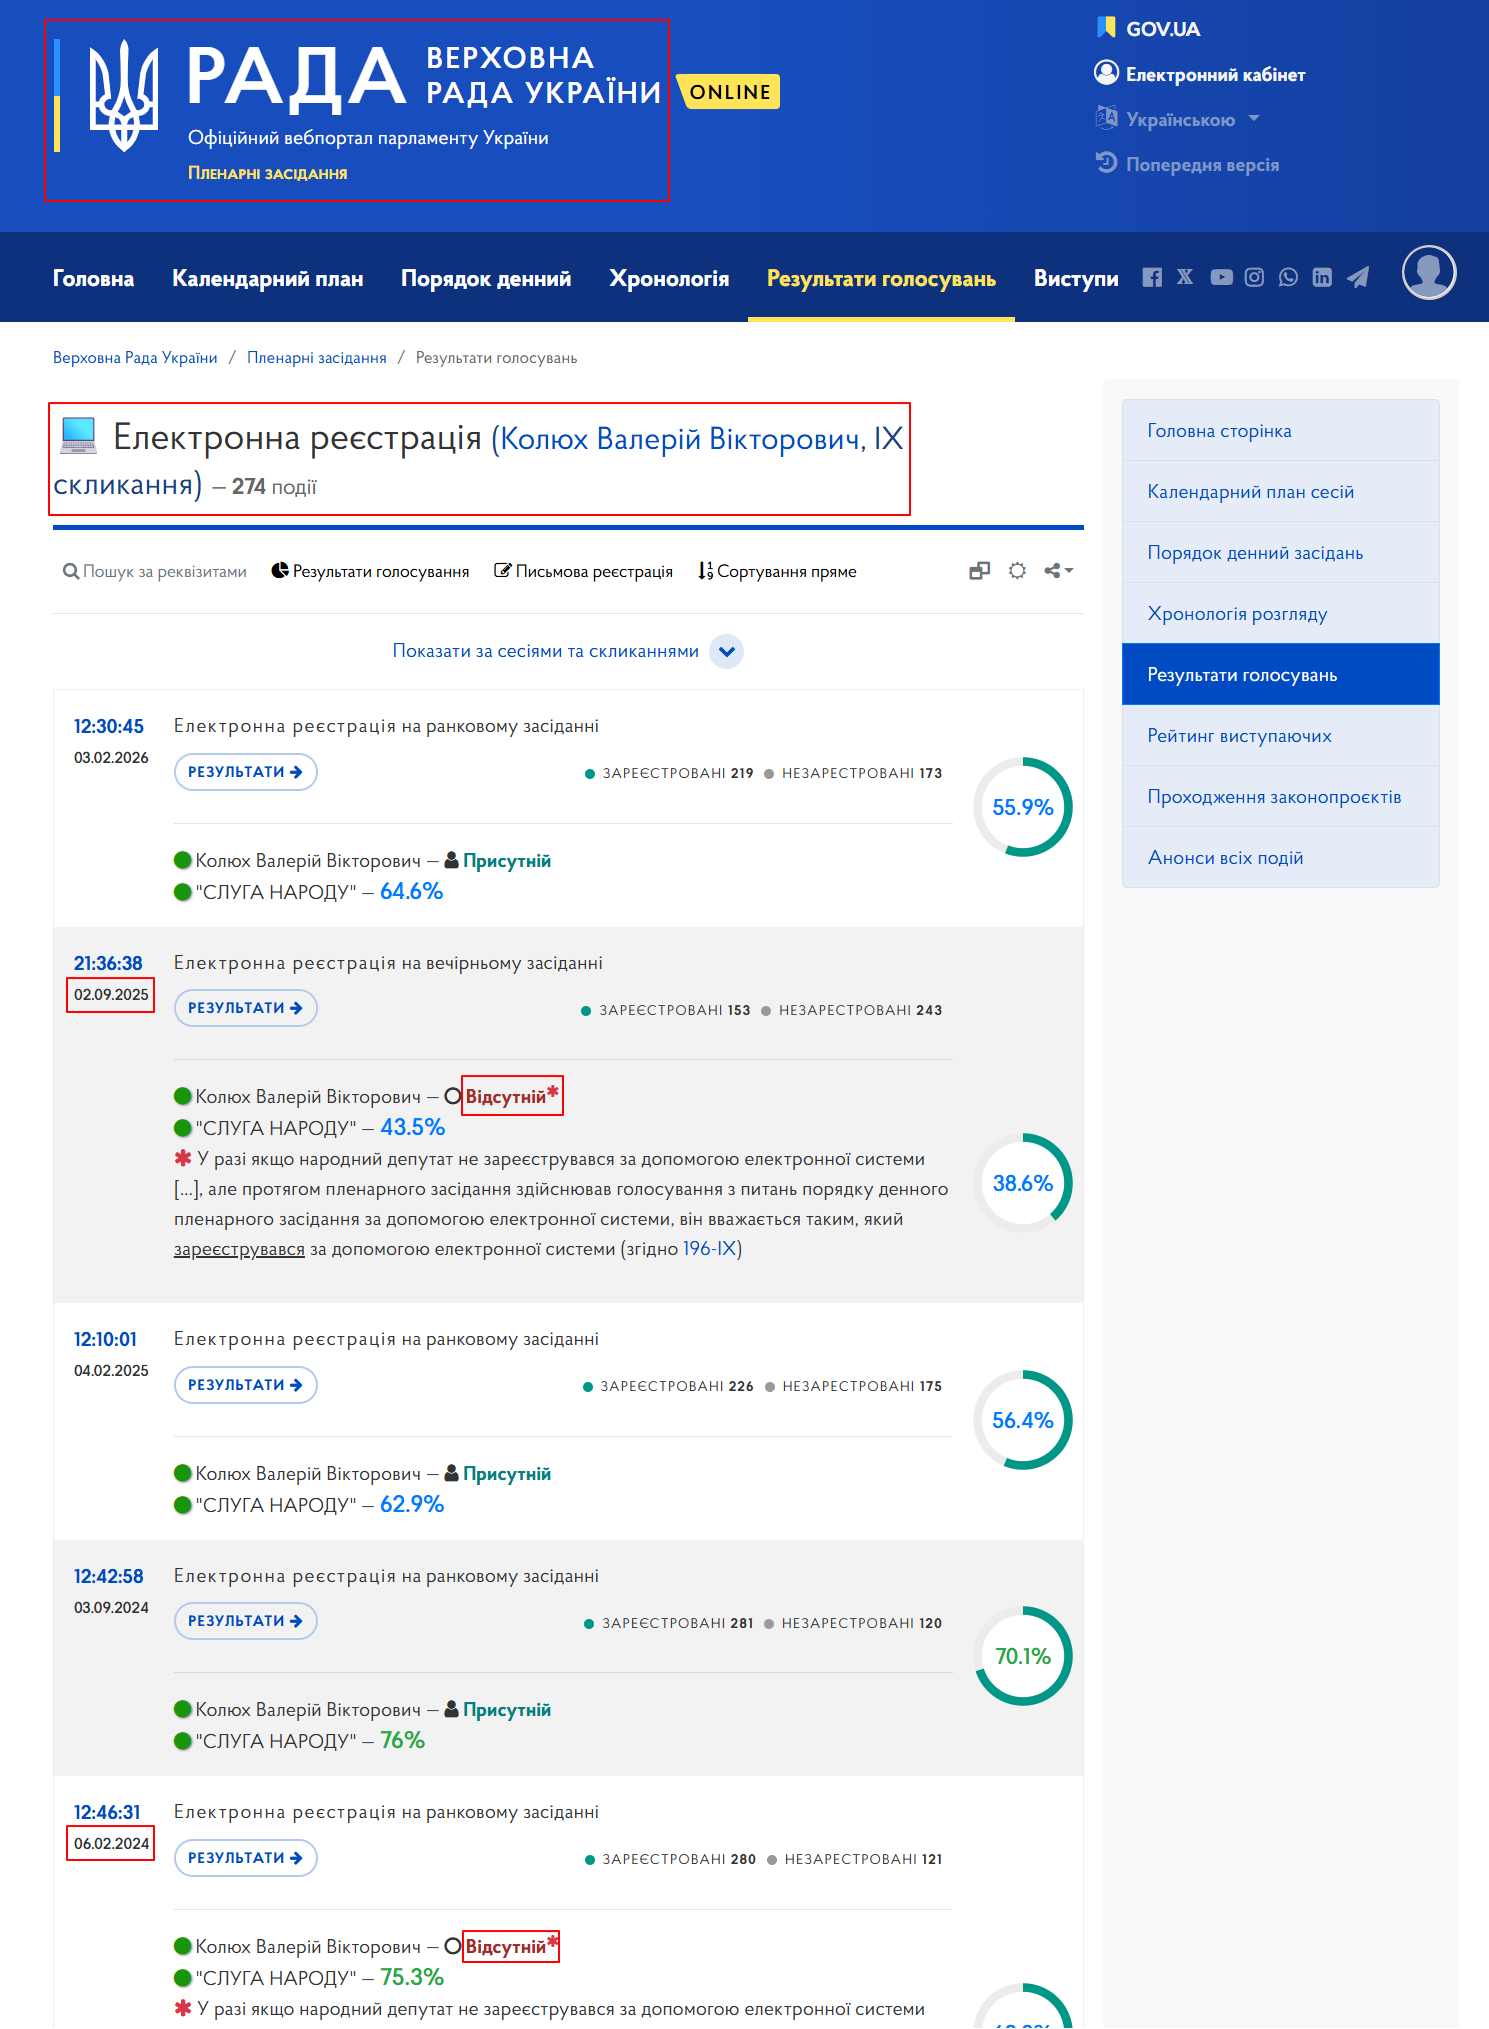Open the LinkedIn social icon
This screenshot has width=1489, height=2029.
click(1322, 277)
